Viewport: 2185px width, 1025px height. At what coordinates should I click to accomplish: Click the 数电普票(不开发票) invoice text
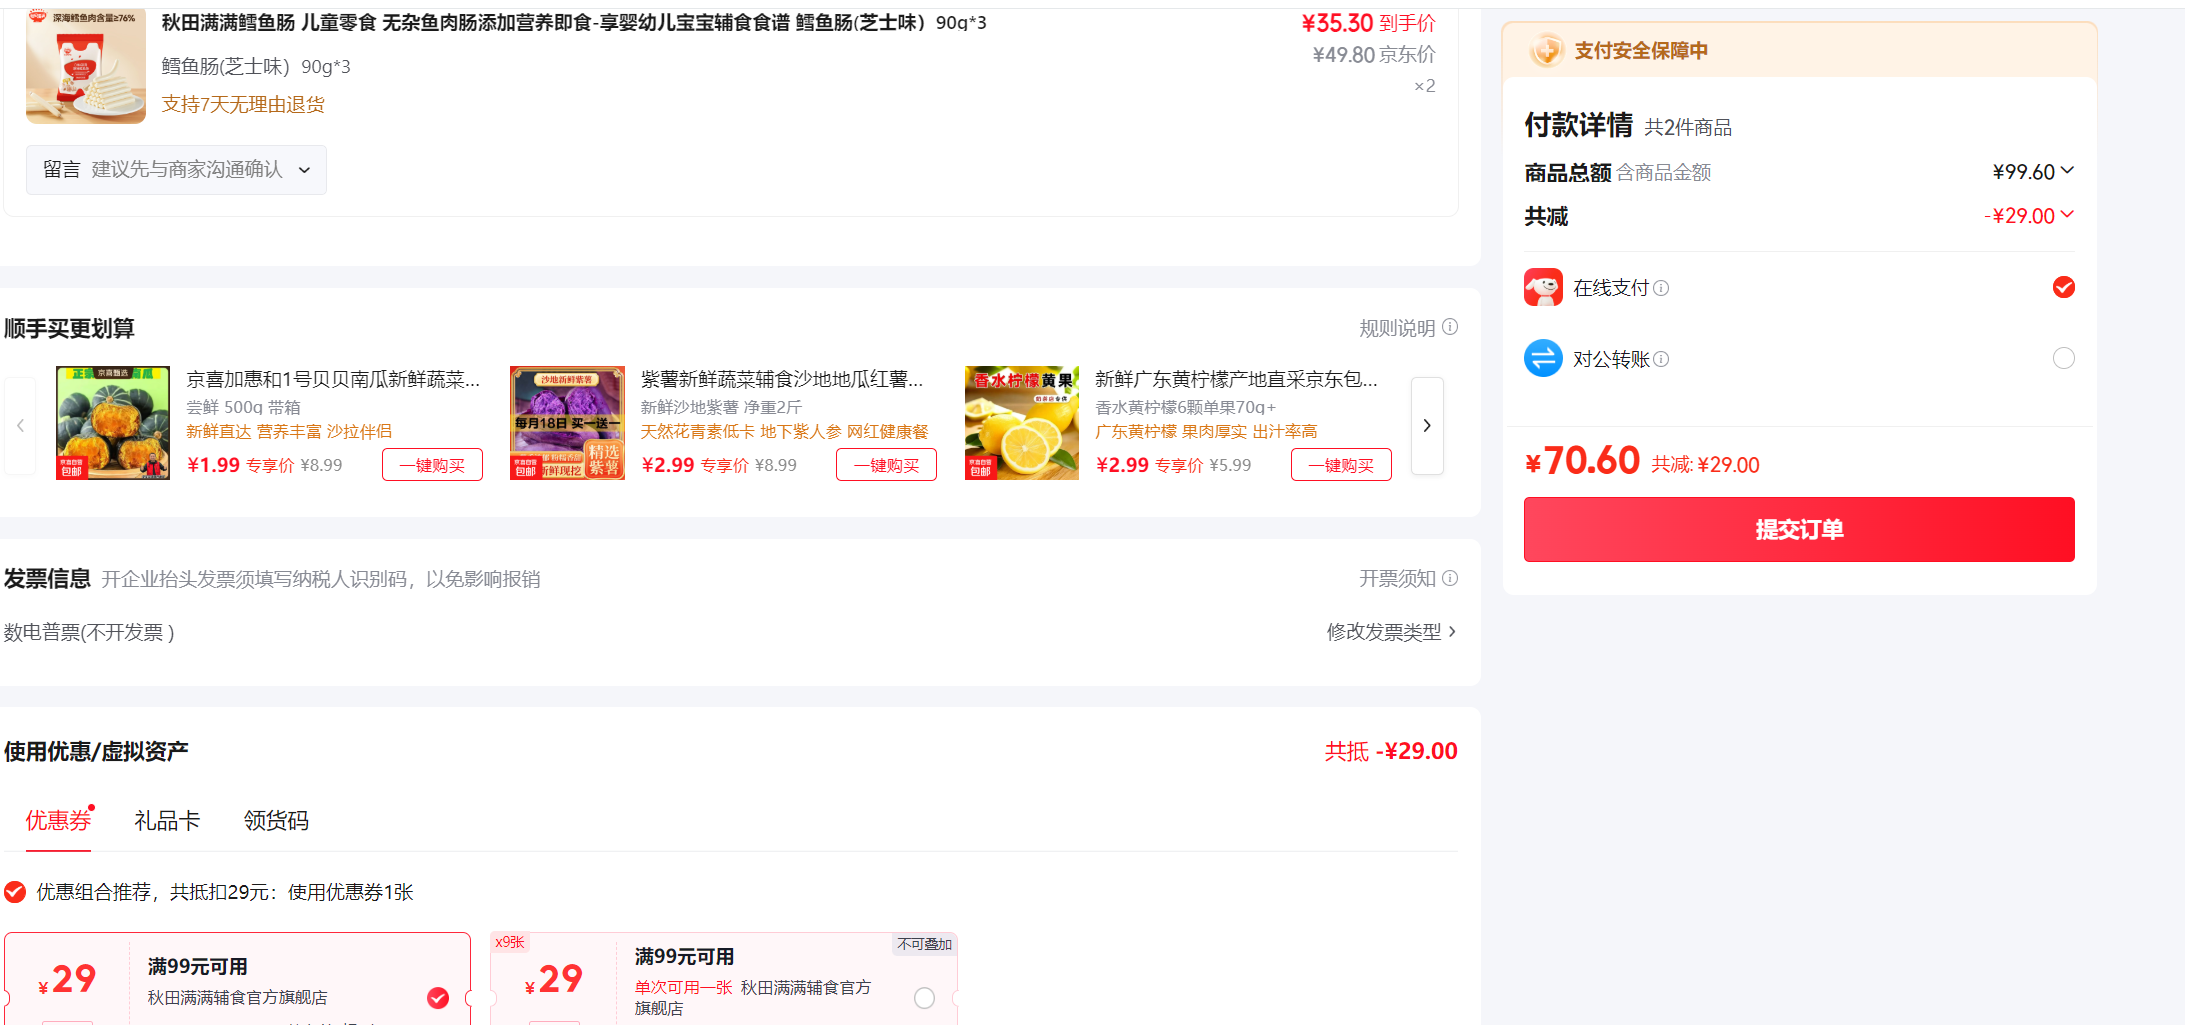[89, 632]
